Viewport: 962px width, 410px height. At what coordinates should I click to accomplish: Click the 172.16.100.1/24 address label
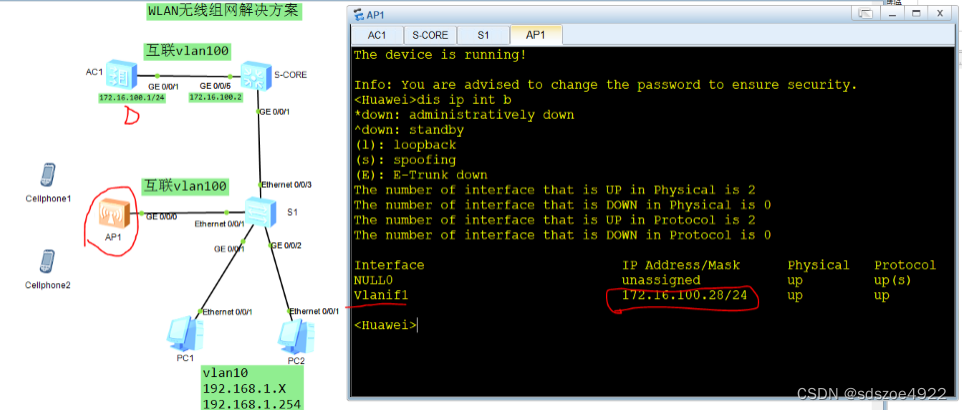pos(133,98)
